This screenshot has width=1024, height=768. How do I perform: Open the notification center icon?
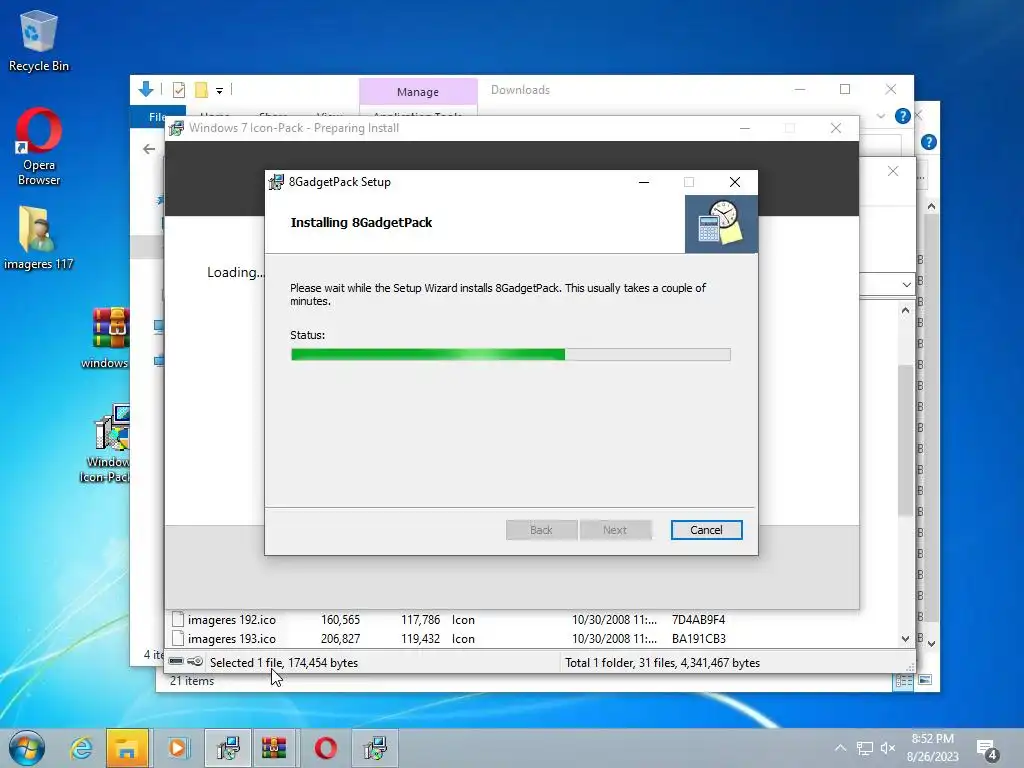point(986,750)
